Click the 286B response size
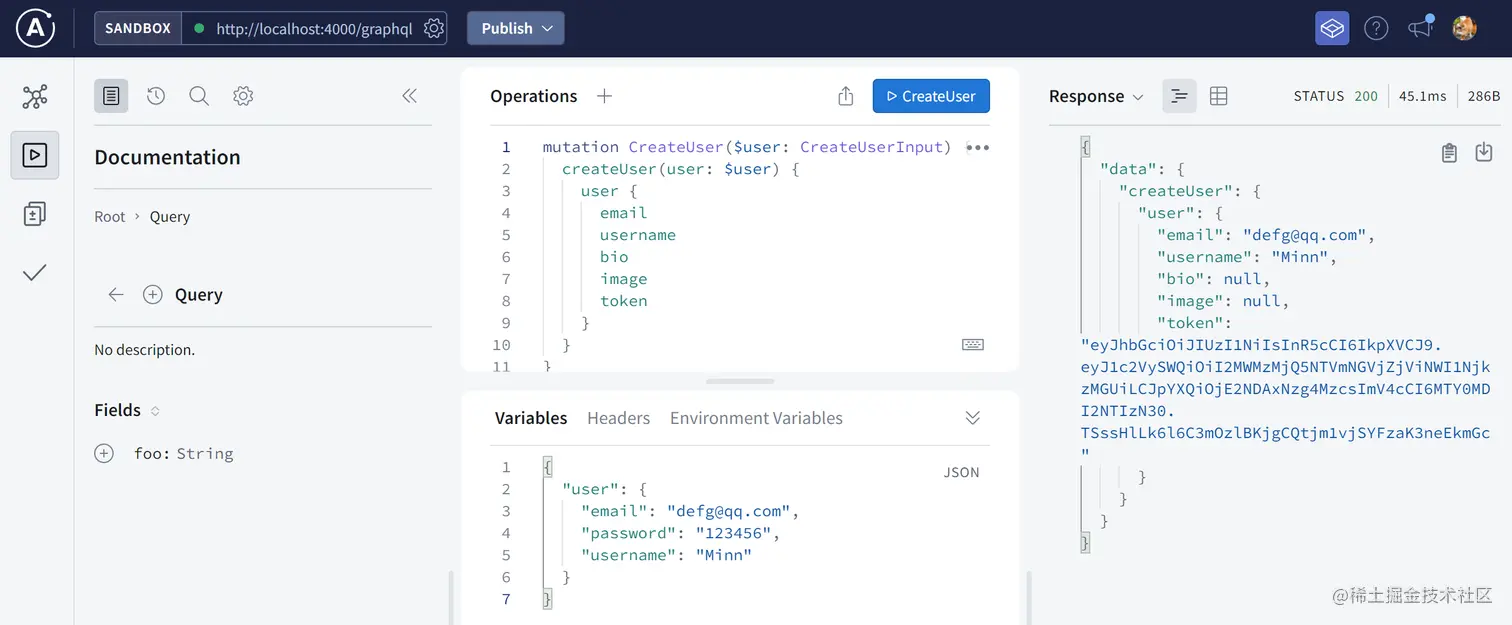Viewport: 1512px width, 625px height. click(1484, 96)
